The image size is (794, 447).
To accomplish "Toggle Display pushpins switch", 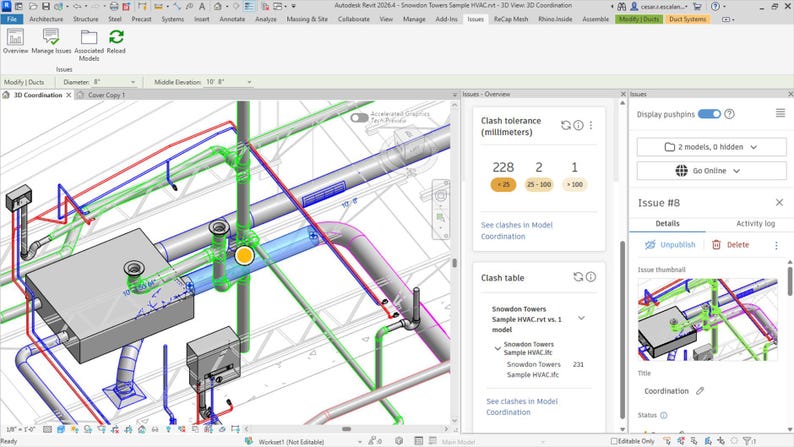I will [709, 114].
